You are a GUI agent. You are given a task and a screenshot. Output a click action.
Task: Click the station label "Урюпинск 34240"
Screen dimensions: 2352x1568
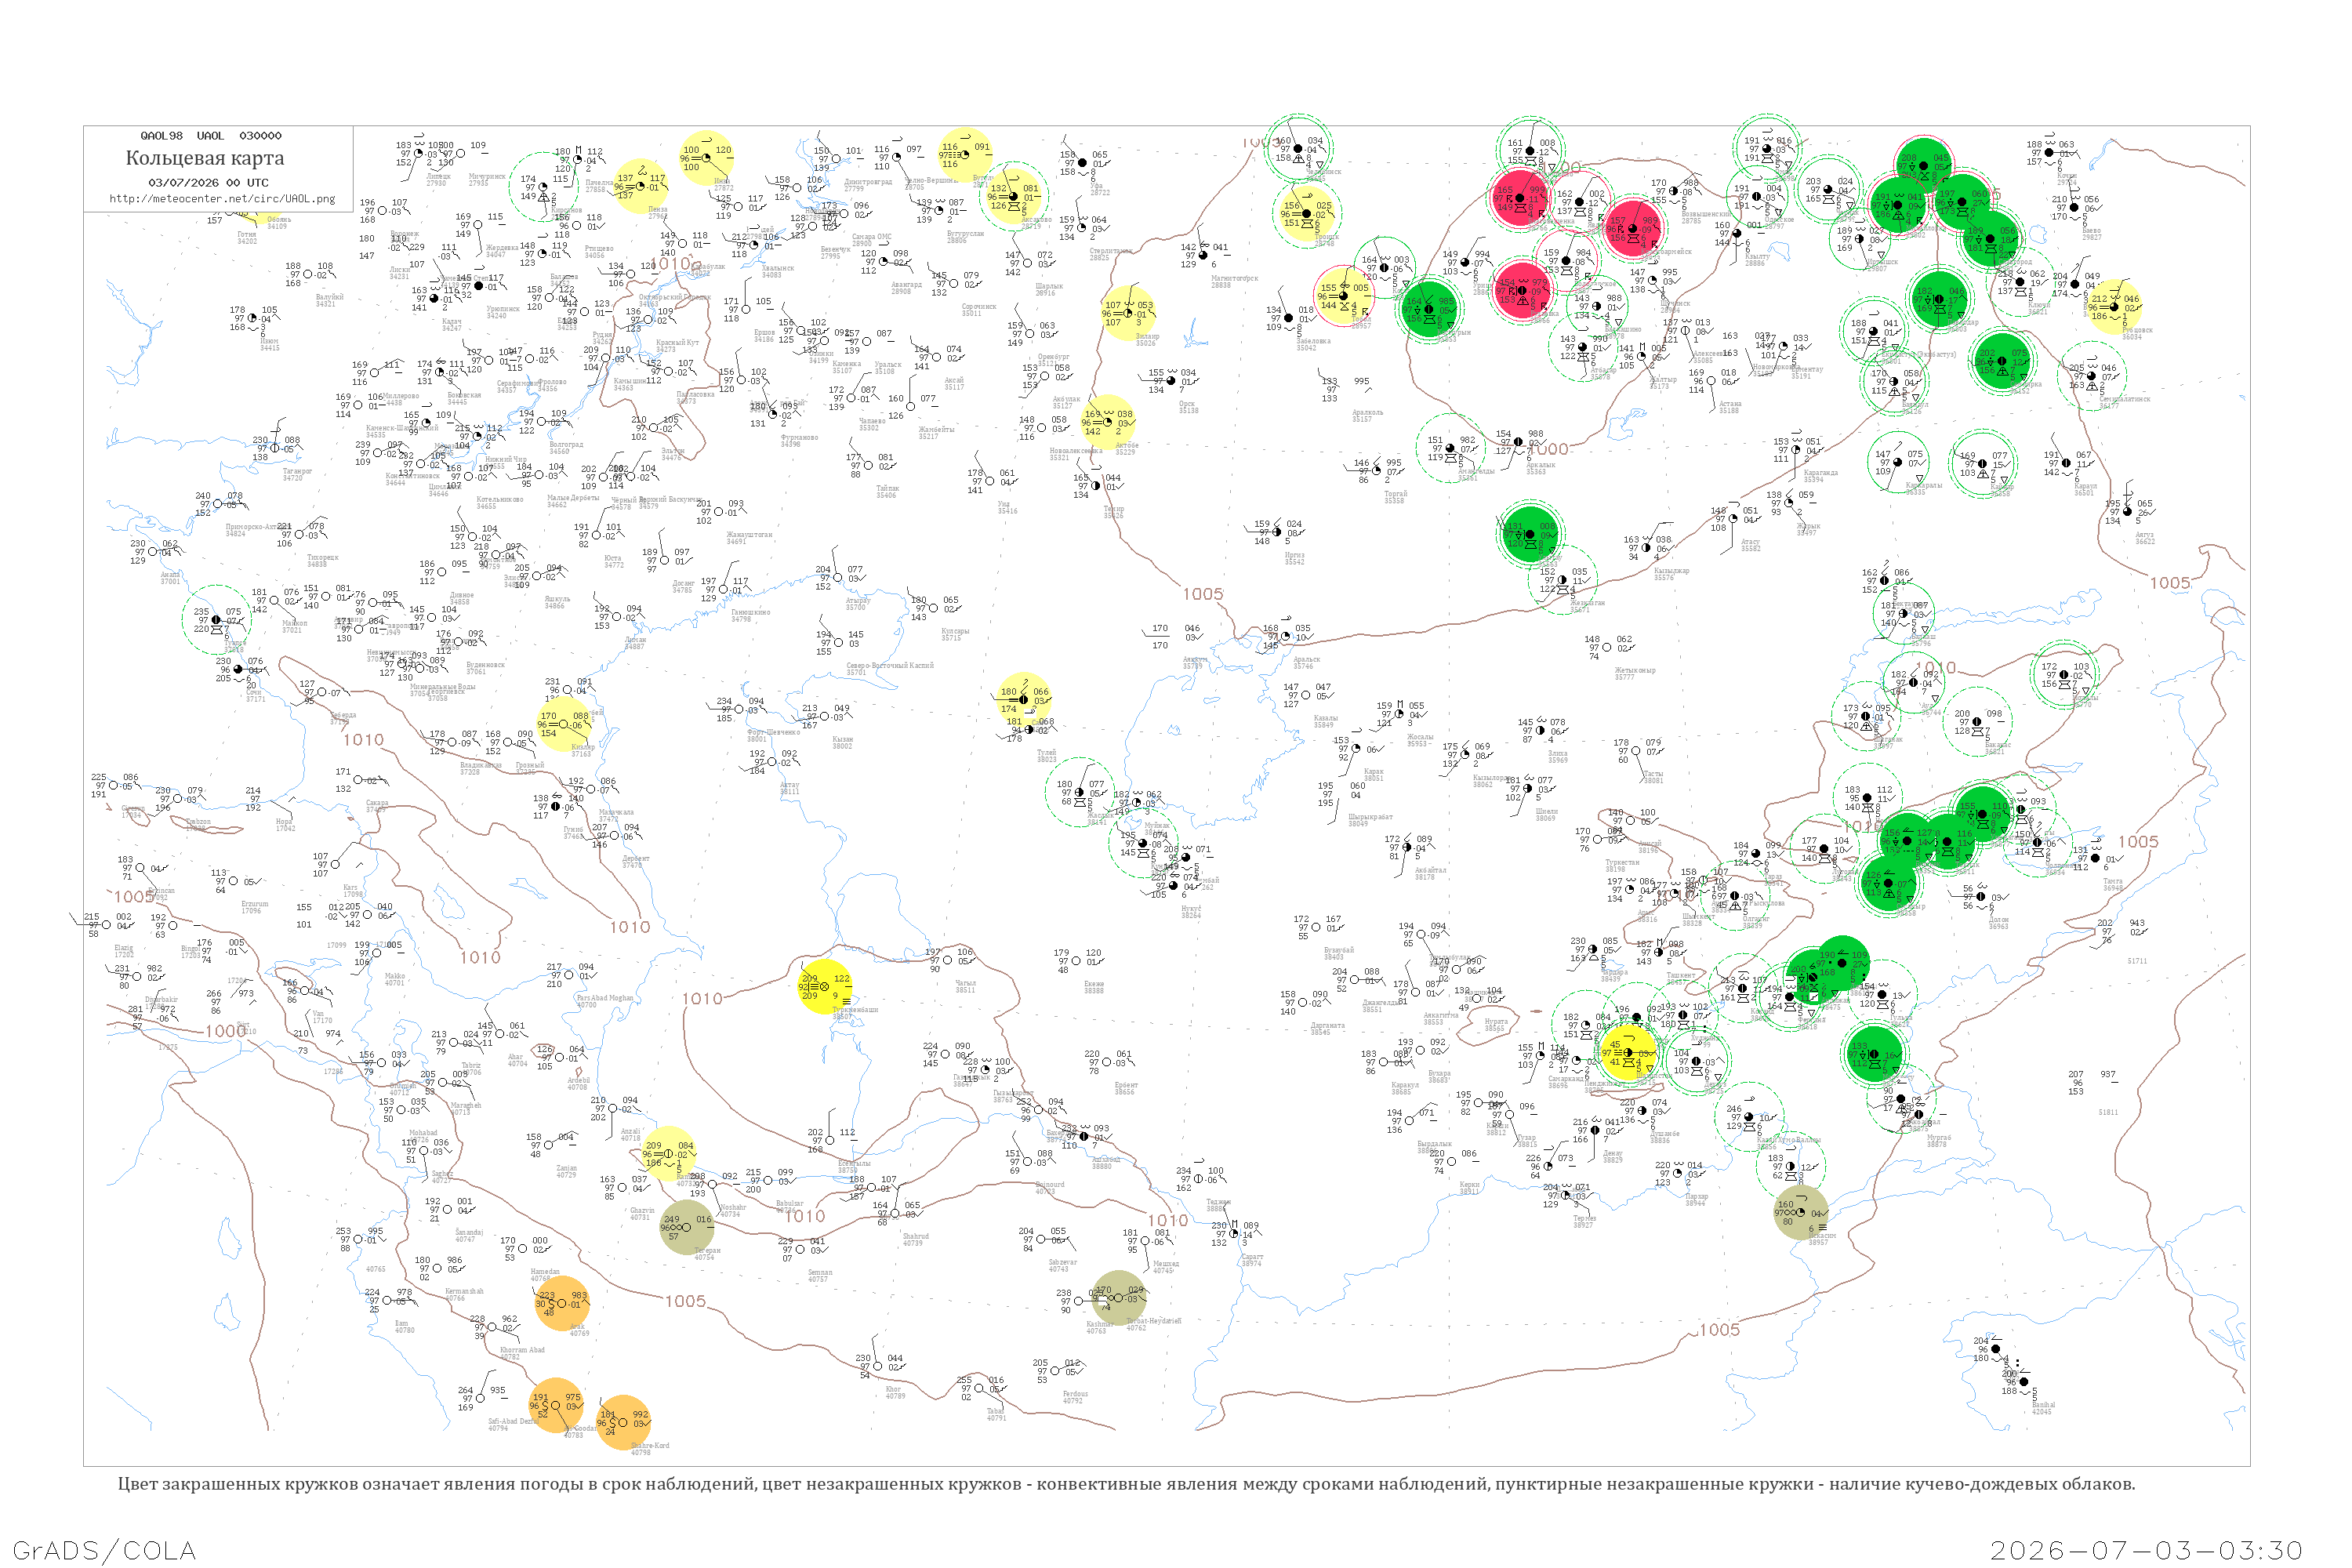click(503, 312)
